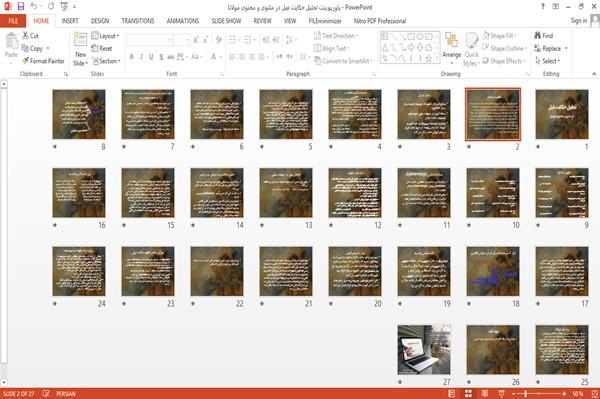Screen dimensions: 600x399
Task: Decrease font size button
Action: coord(205,40)
